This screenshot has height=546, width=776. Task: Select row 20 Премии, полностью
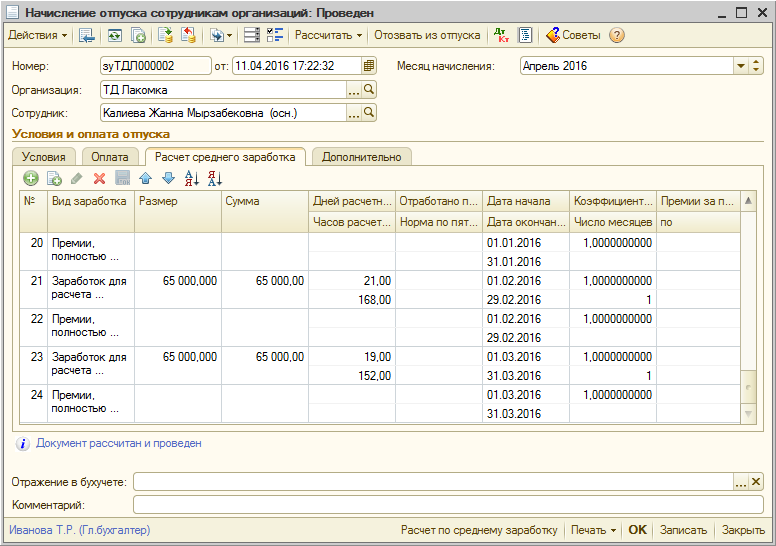coord(380,252)
